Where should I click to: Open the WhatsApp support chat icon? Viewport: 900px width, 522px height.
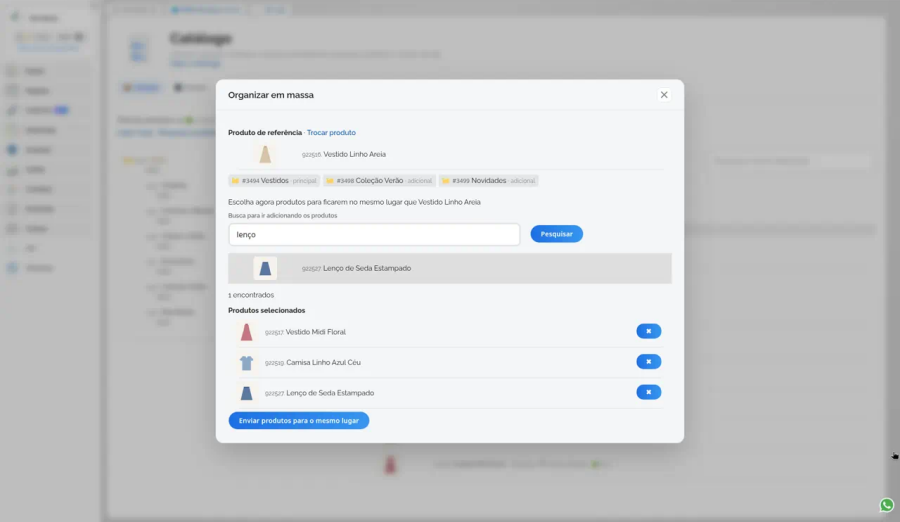(887, 505)
